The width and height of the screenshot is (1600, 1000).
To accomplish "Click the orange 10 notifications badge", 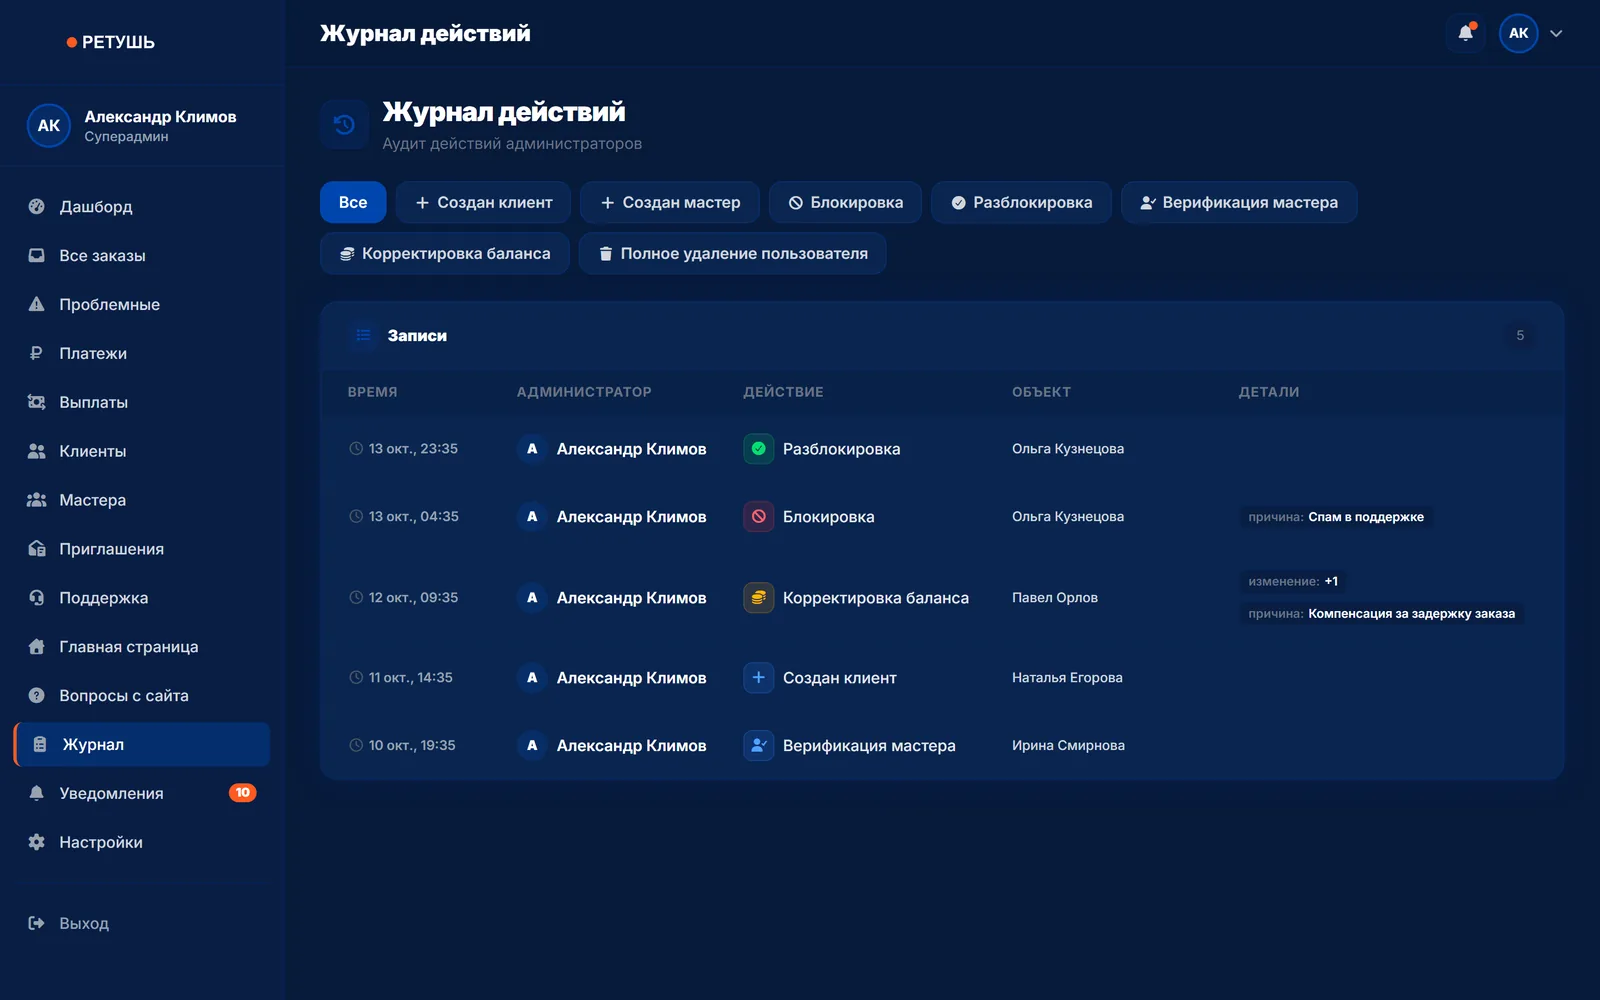I will point(243,793).
